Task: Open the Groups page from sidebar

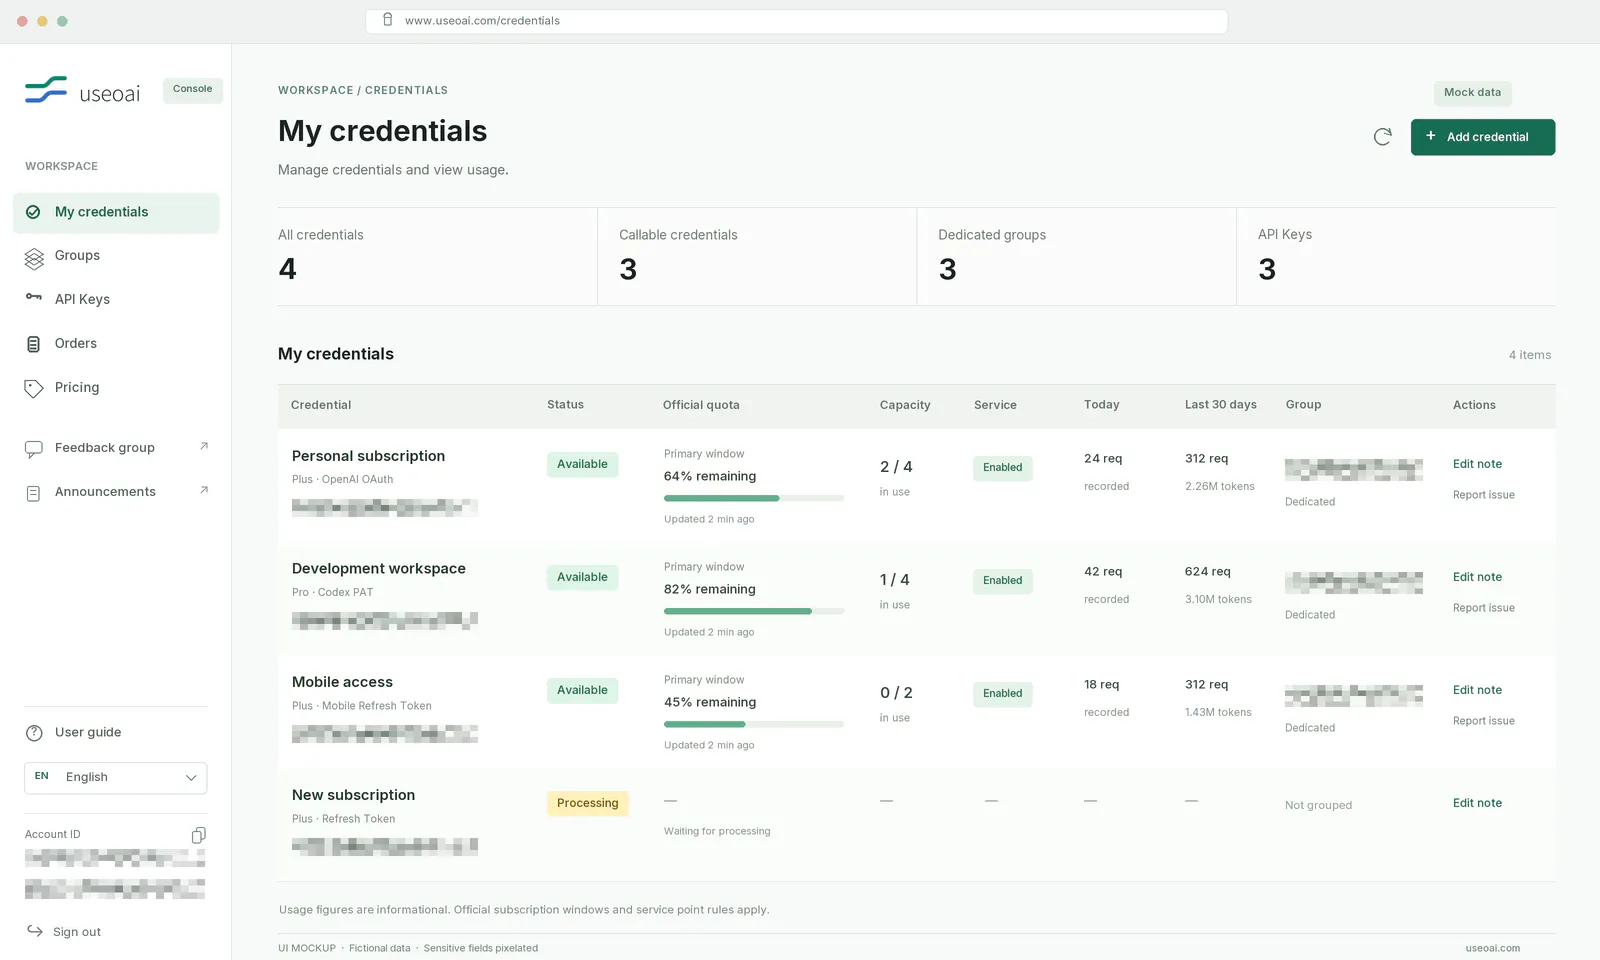Action: pyautogui.click(x=77, y=256)
